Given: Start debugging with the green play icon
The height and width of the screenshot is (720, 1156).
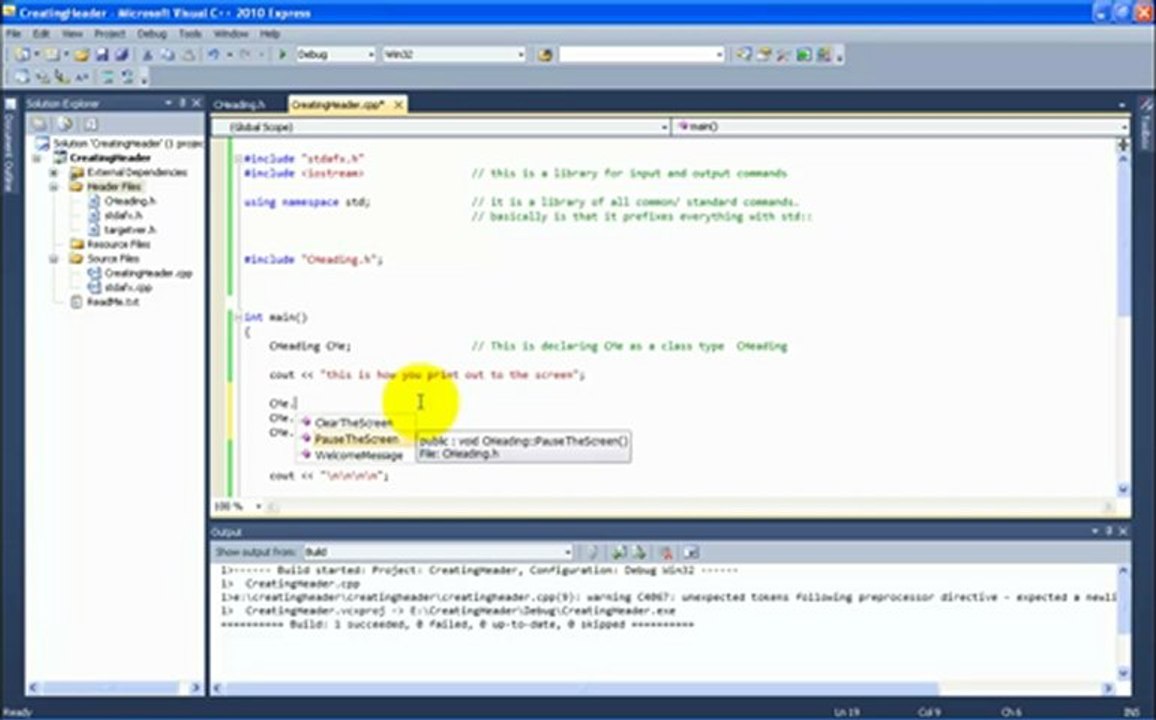Looking at the screenshot, I should click(x=282, y=55).
